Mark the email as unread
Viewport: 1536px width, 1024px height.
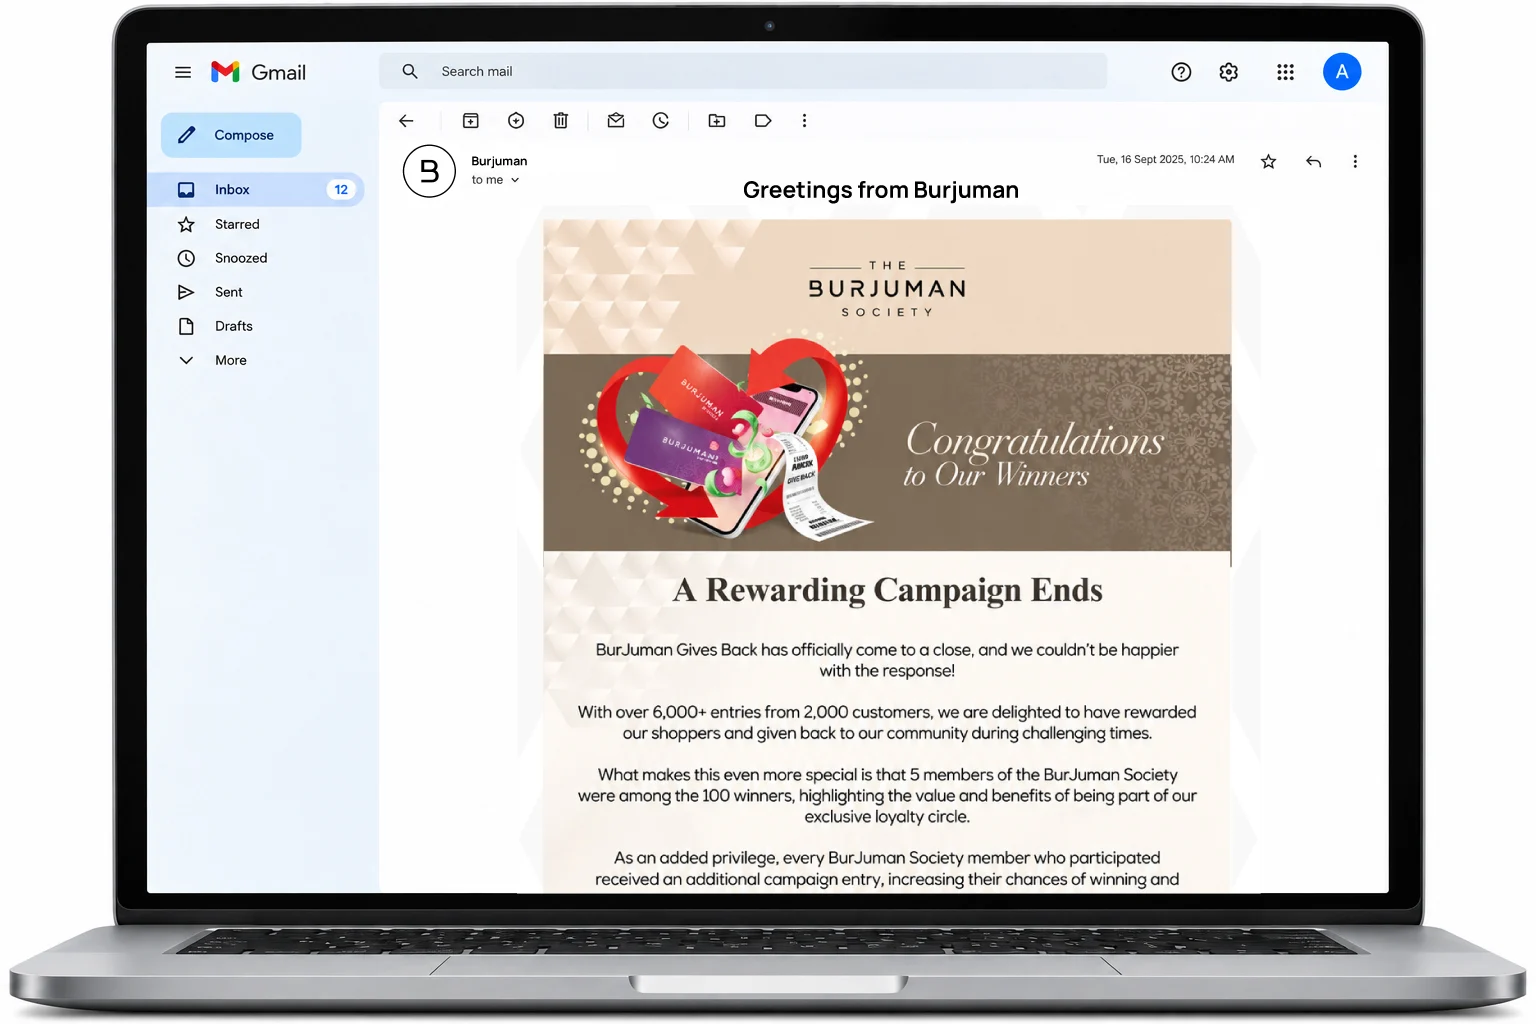[616, 121]
